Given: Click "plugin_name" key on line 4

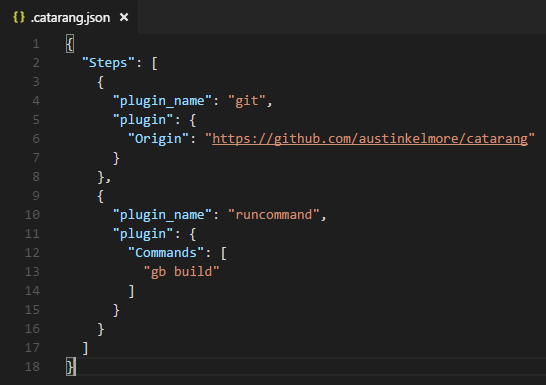Looking at the screenshot, I should point(162,101).
